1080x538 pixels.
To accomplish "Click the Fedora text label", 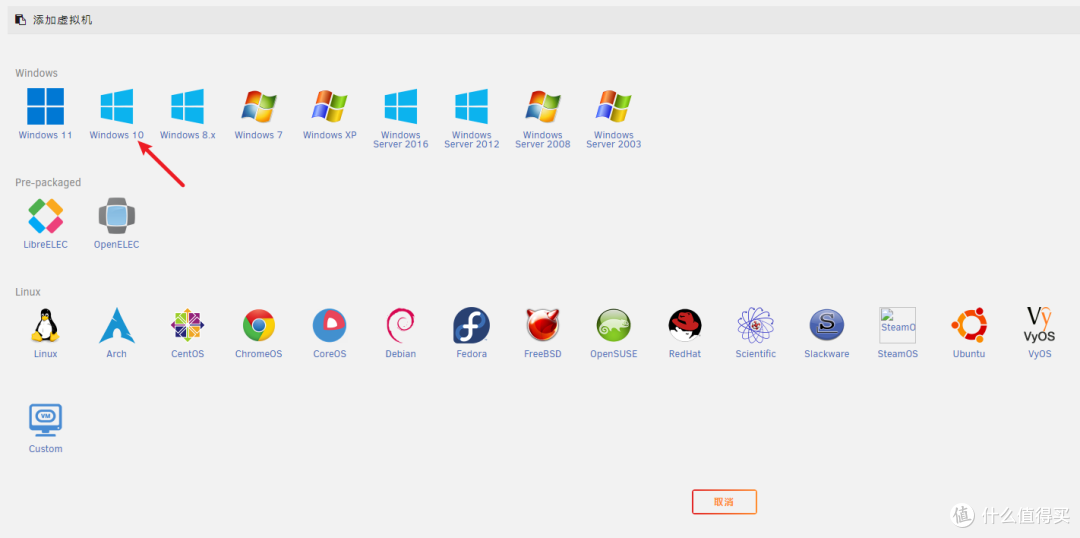I will [472, 354].
